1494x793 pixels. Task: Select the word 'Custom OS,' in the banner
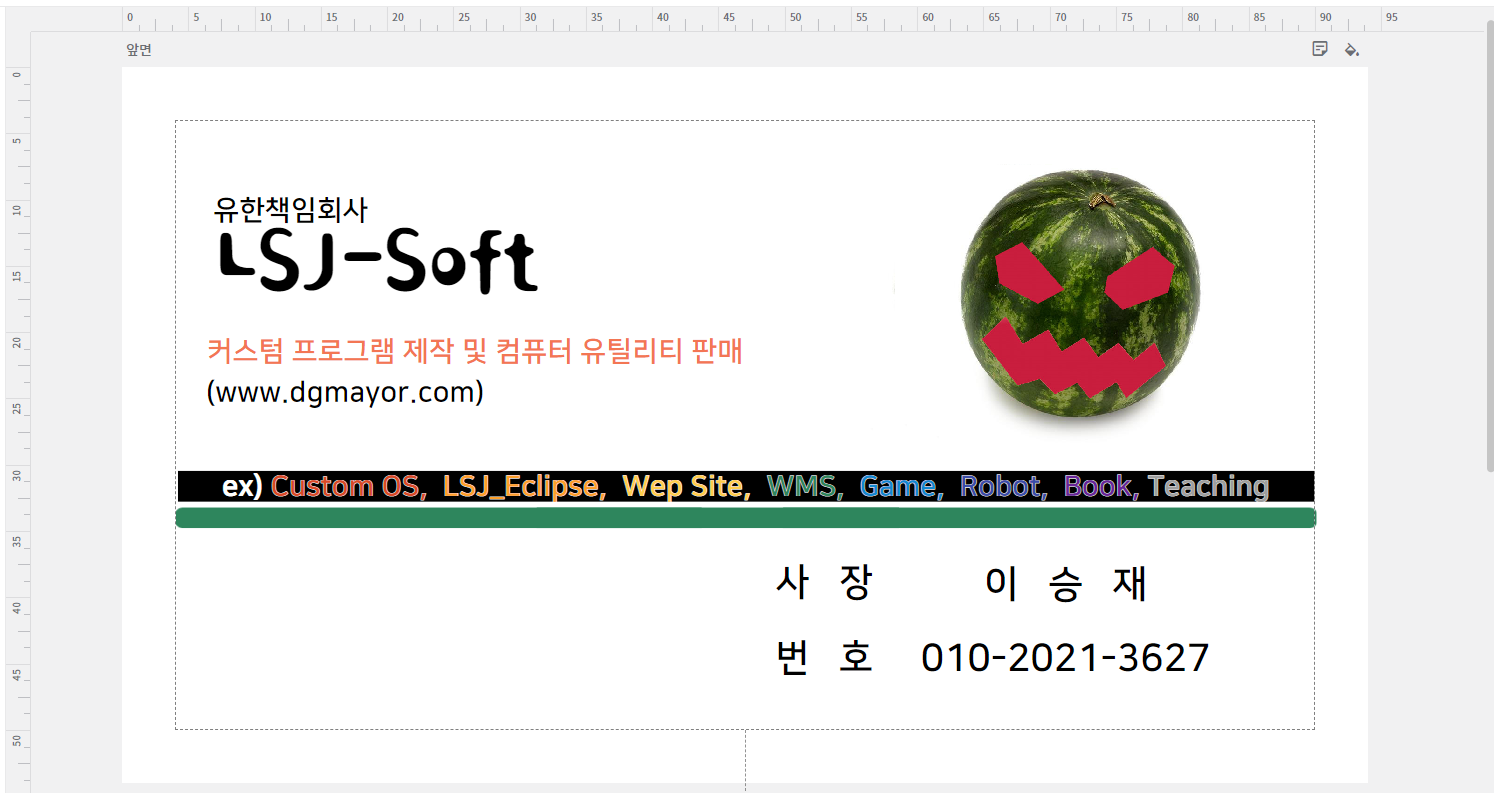coord(350,487)
